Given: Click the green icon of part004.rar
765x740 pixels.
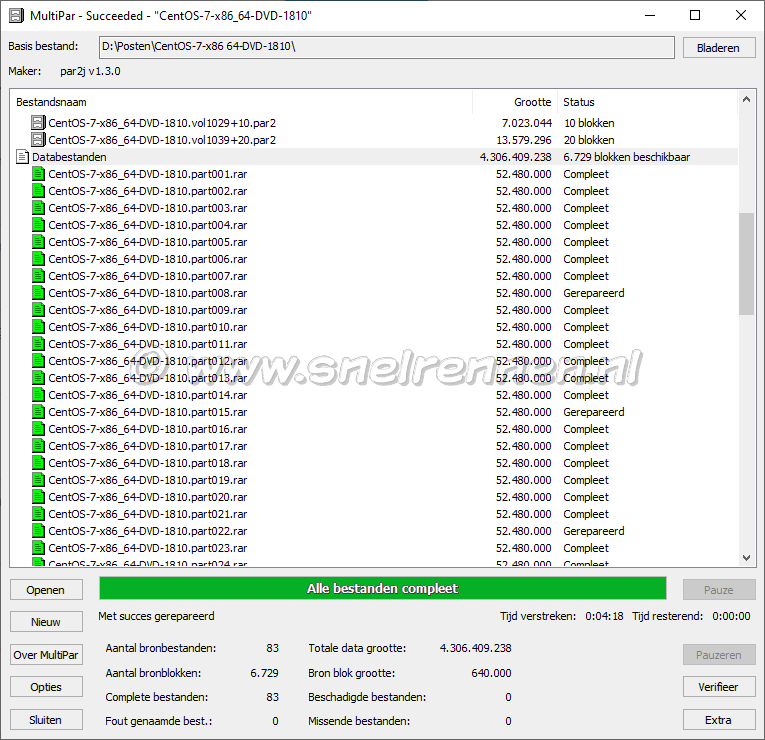Looking at the screenshot, I should (38, 225).
